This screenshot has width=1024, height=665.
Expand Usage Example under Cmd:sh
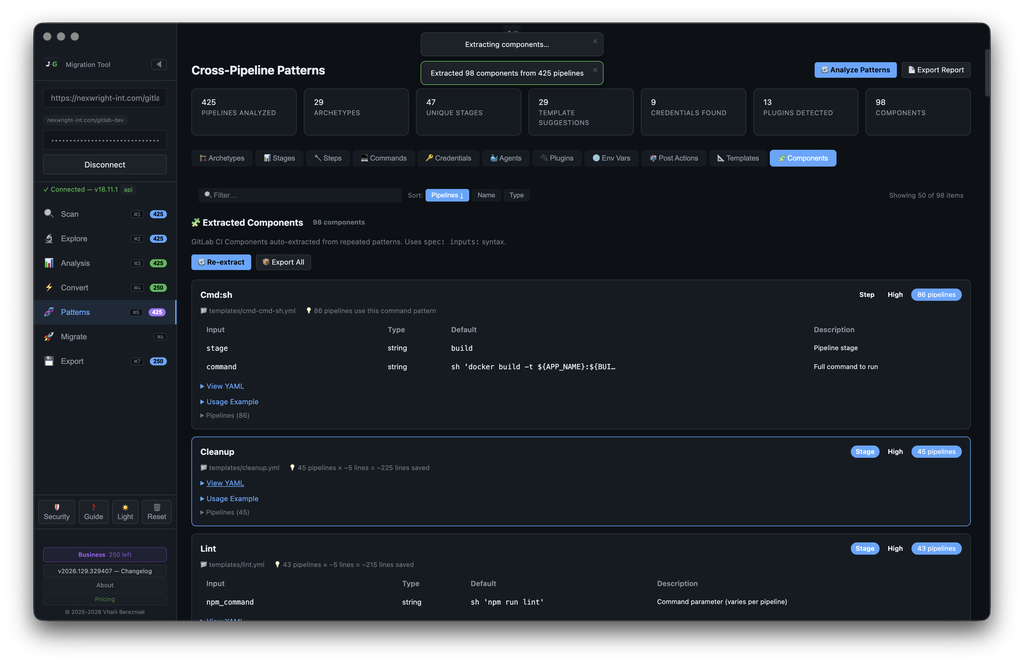coord(229,402)
